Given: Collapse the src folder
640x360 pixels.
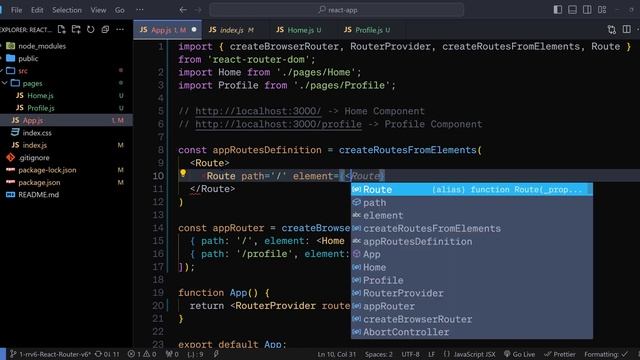Looking at the screenshot, I should [x=23, y=71].
